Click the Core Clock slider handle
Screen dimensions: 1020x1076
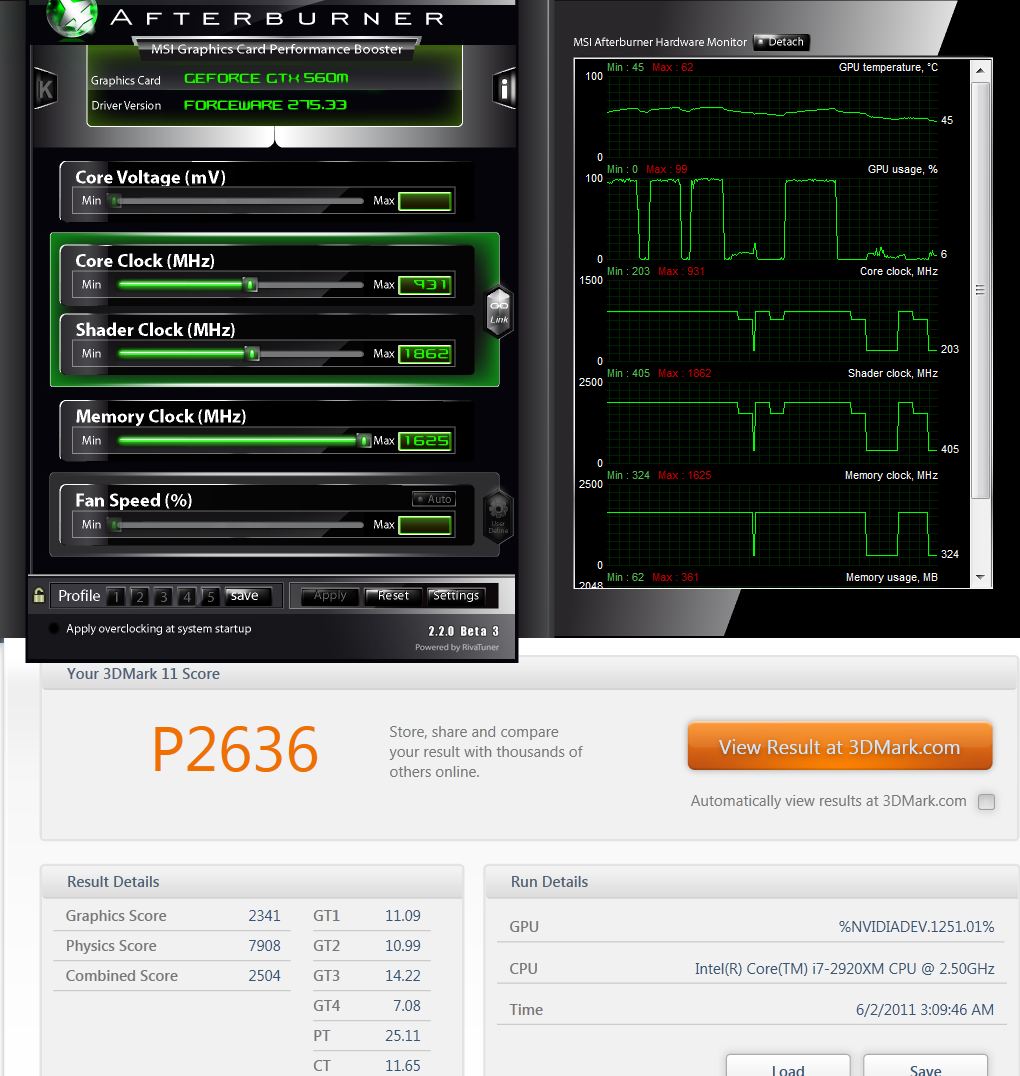click(251, 285)
